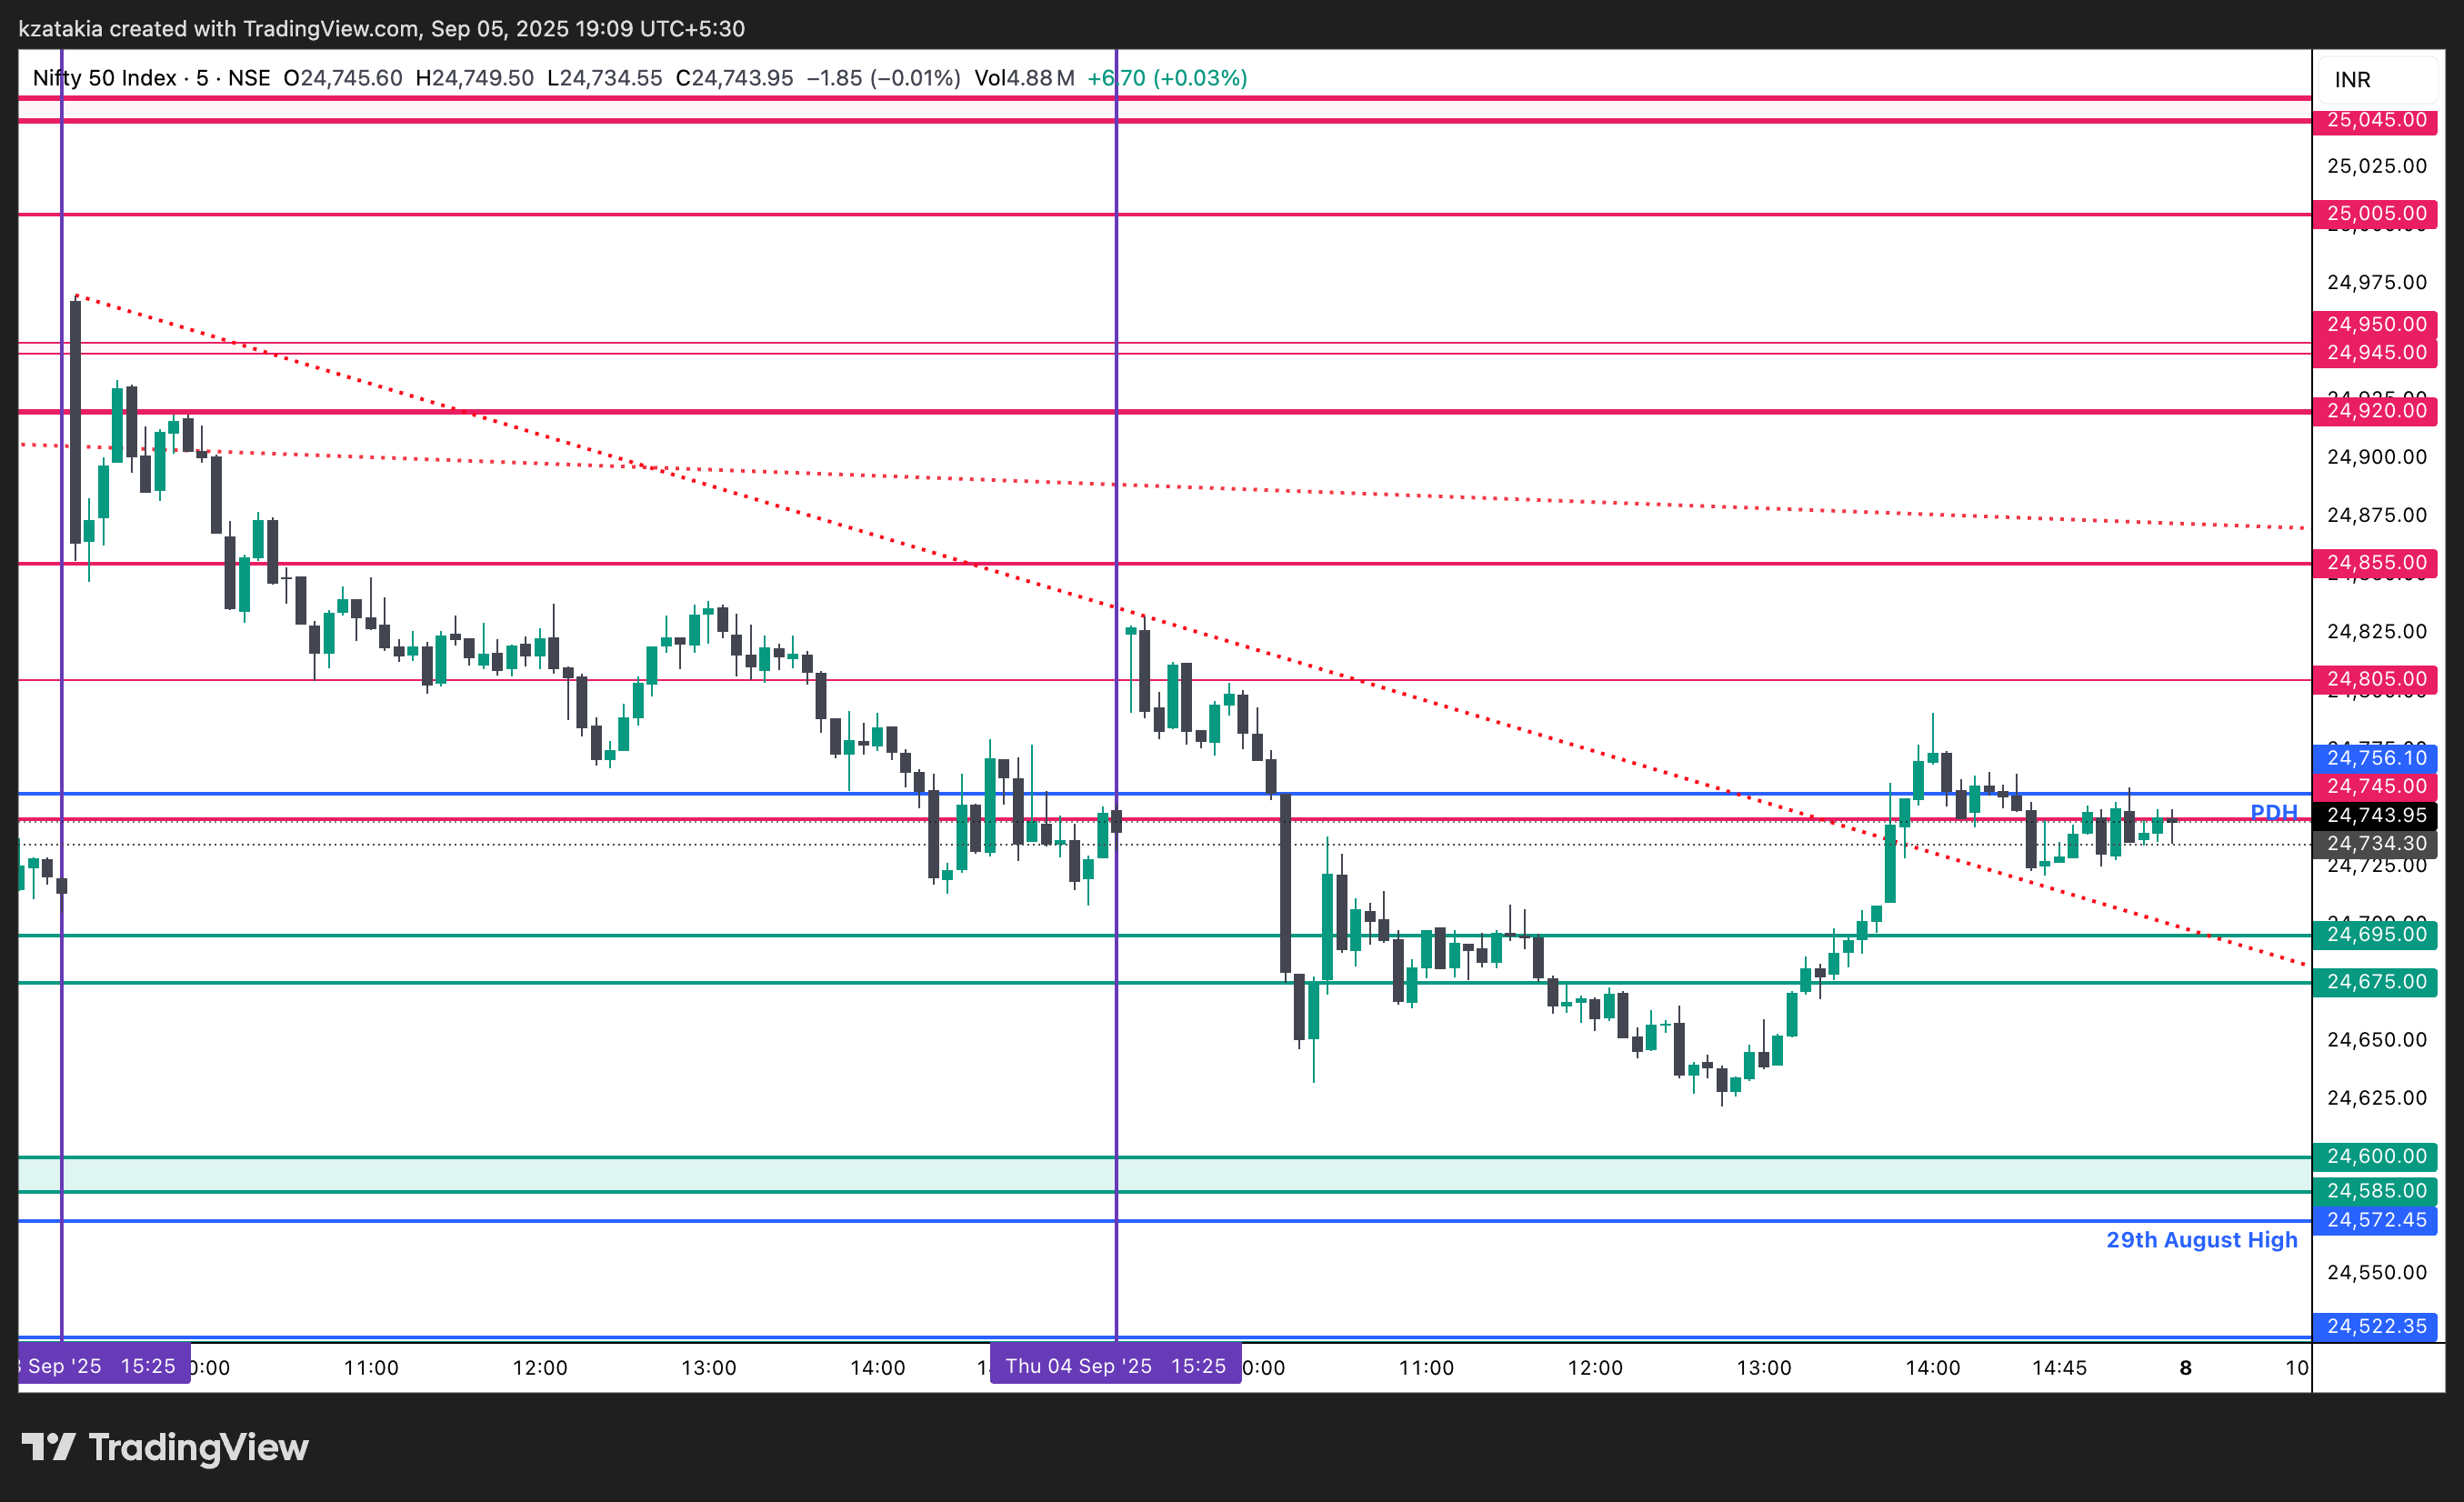The height and width of the screenshot is (1502, 2464).
Task: Select the blue 24,522.35 price label
Action: pos(2375,1326)
